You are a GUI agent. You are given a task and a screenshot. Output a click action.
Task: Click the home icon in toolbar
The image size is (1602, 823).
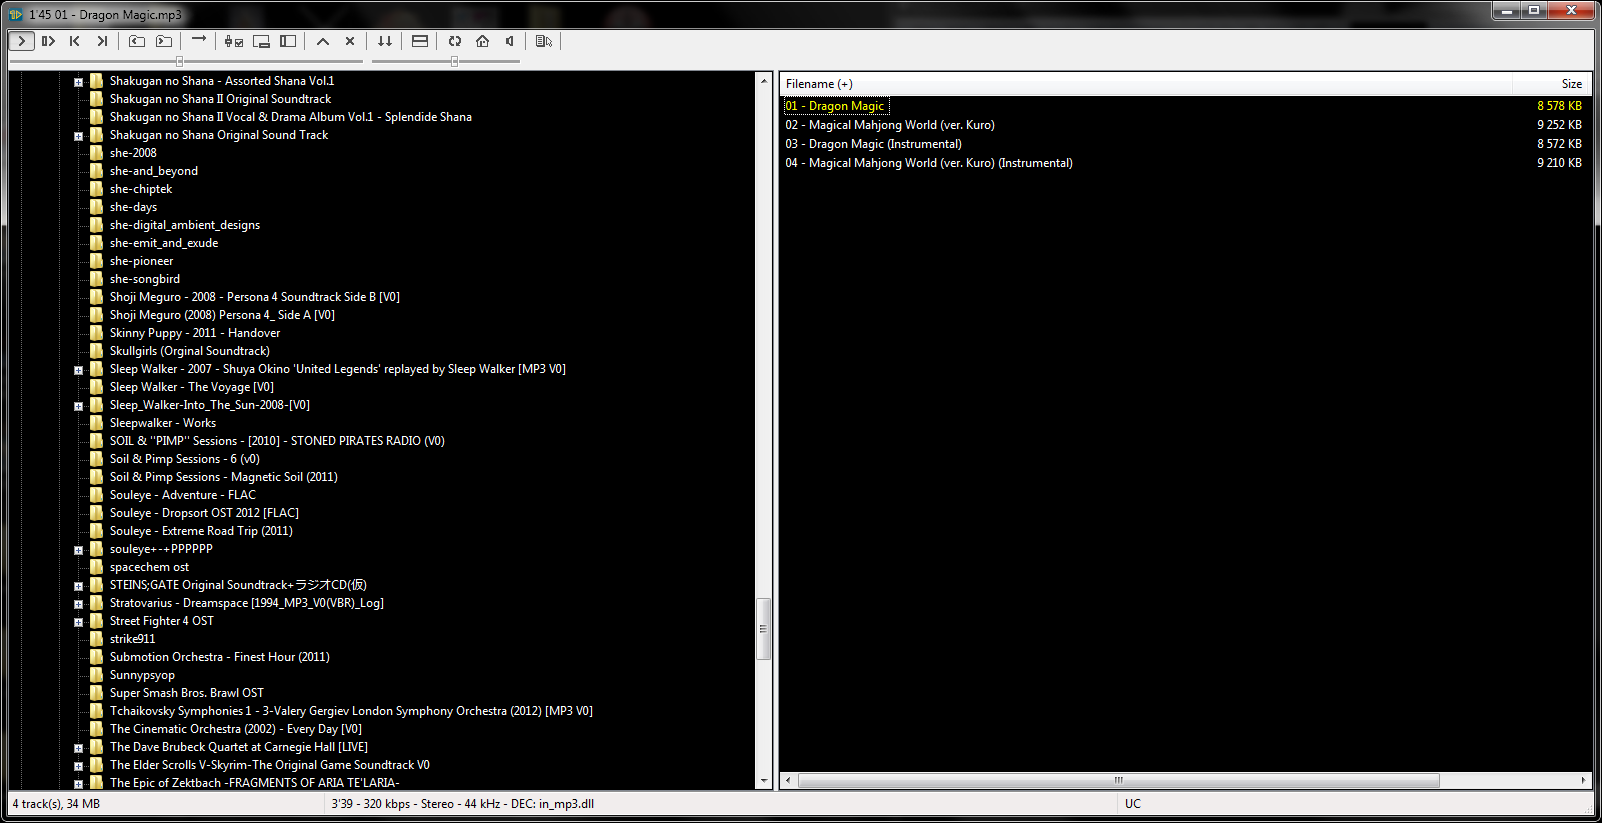483,41
